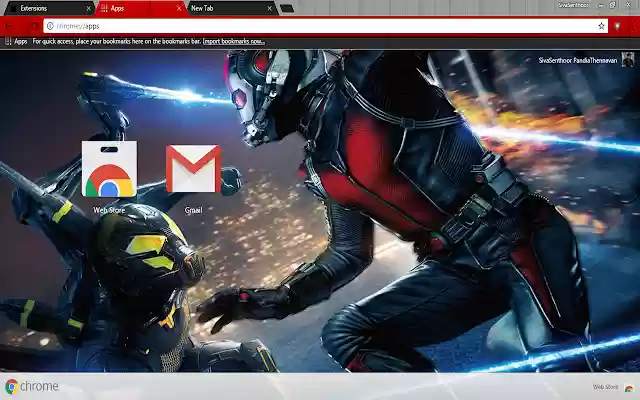
Task: Close the Apps tab
Action: (x=179, y=8)
